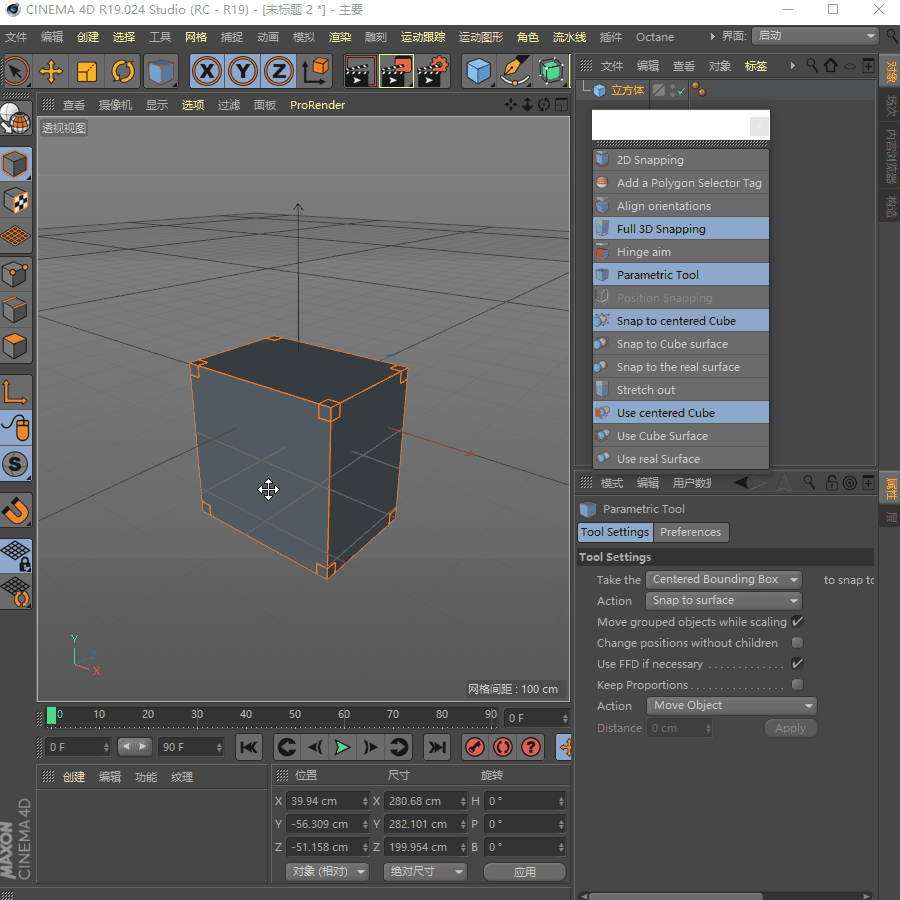Click the 应用 button in coordinates panel
The height and width of the screenshot is (900, 900).
coord(525,872)
